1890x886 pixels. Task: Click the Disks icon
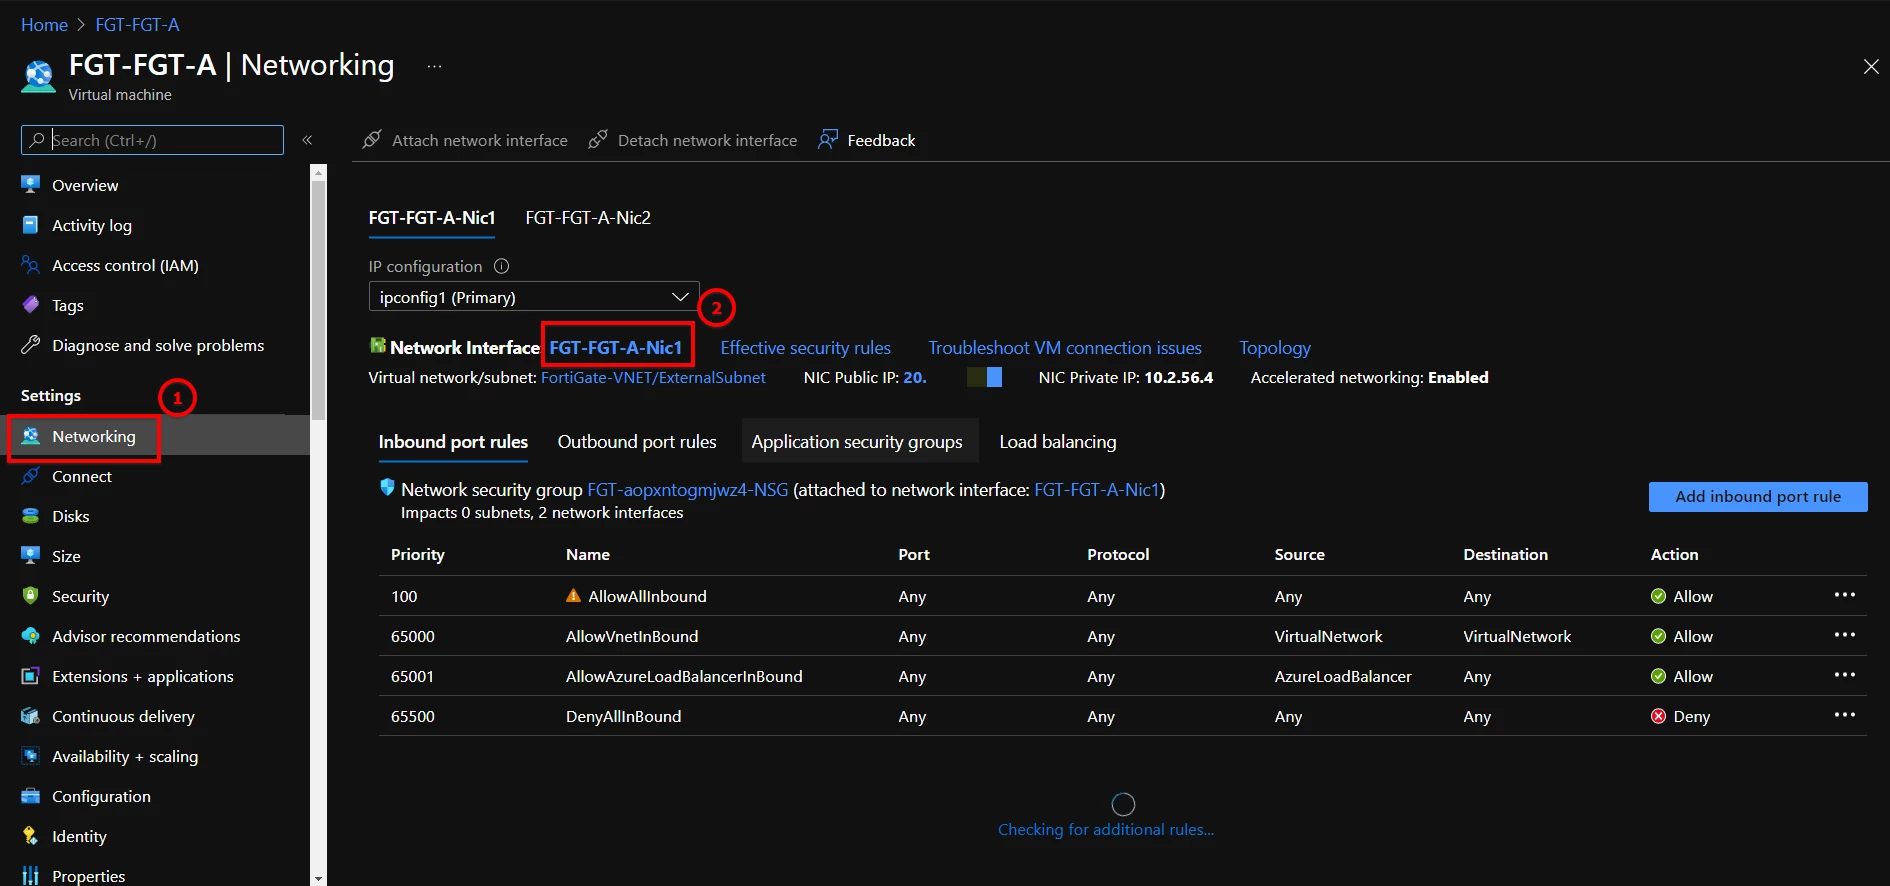click(x=31, y=516)
